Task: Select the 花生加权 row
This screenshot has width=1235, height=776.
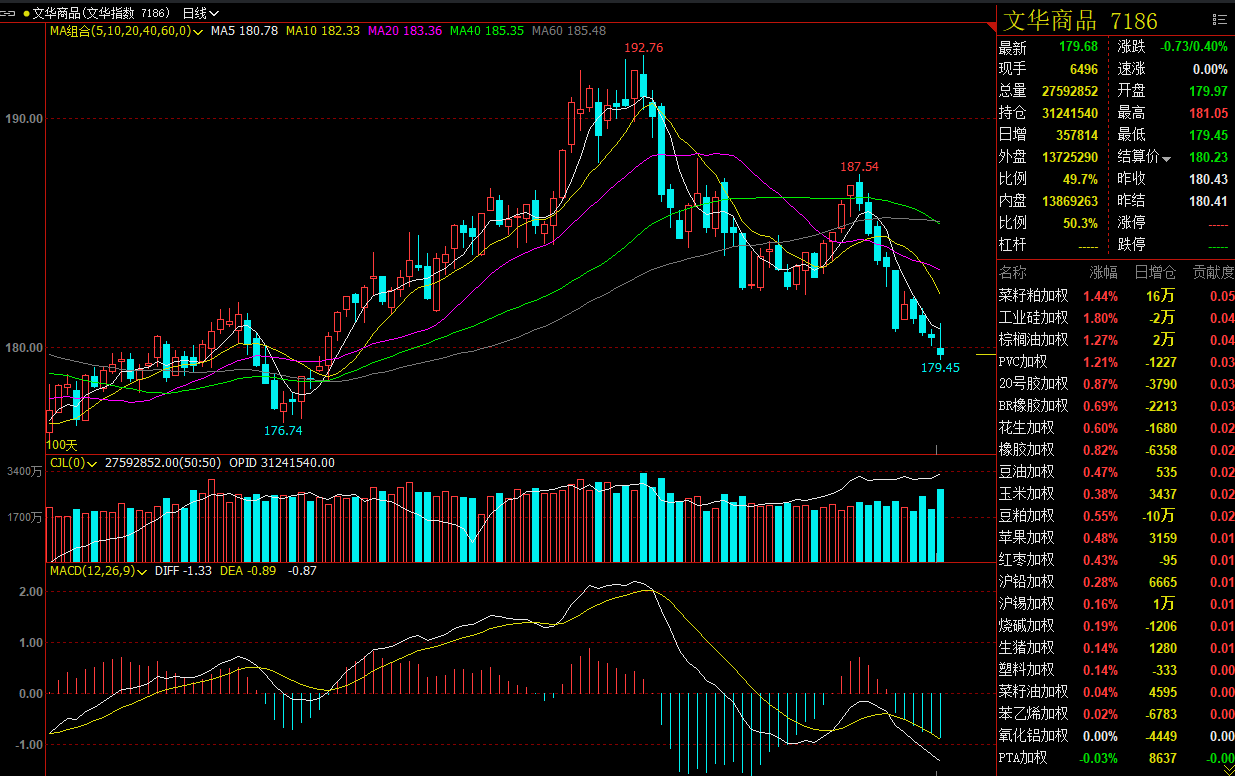Action: point(1116,428)
